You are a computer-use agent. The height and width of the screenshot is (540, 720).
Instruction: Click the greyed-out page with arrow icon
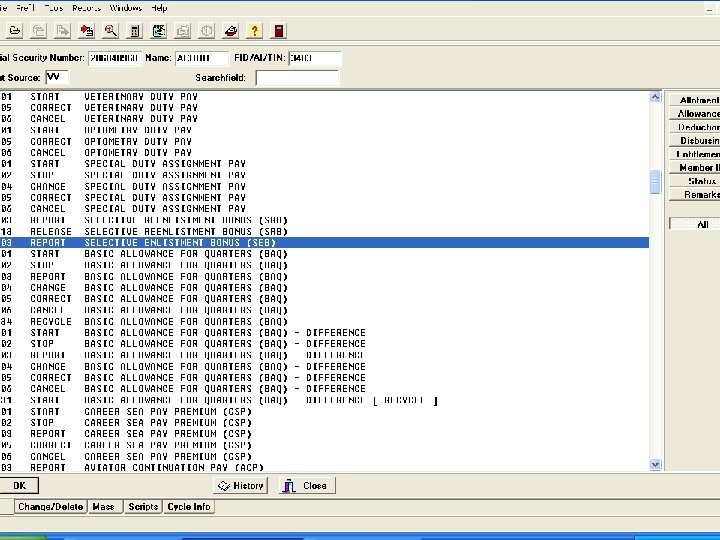pos(62,31)
